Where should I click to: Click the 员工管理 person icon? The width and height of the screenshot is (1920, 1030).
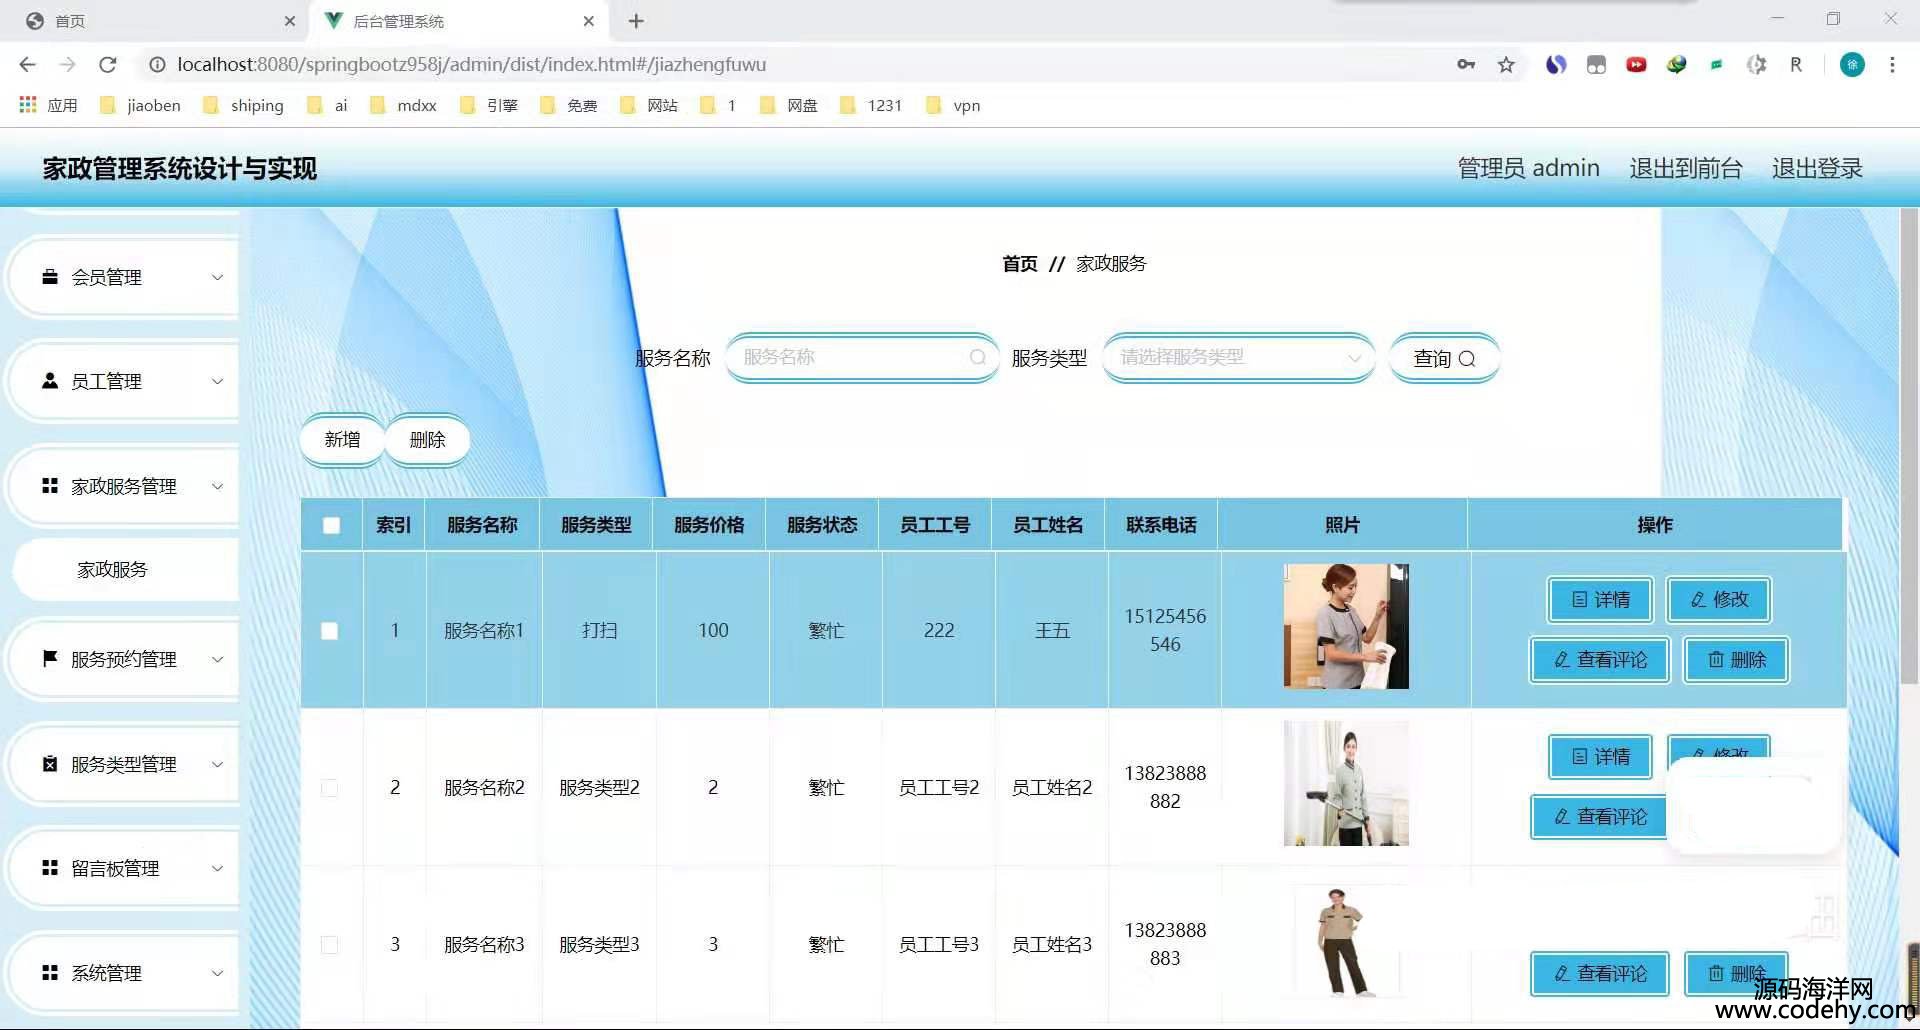50,381
